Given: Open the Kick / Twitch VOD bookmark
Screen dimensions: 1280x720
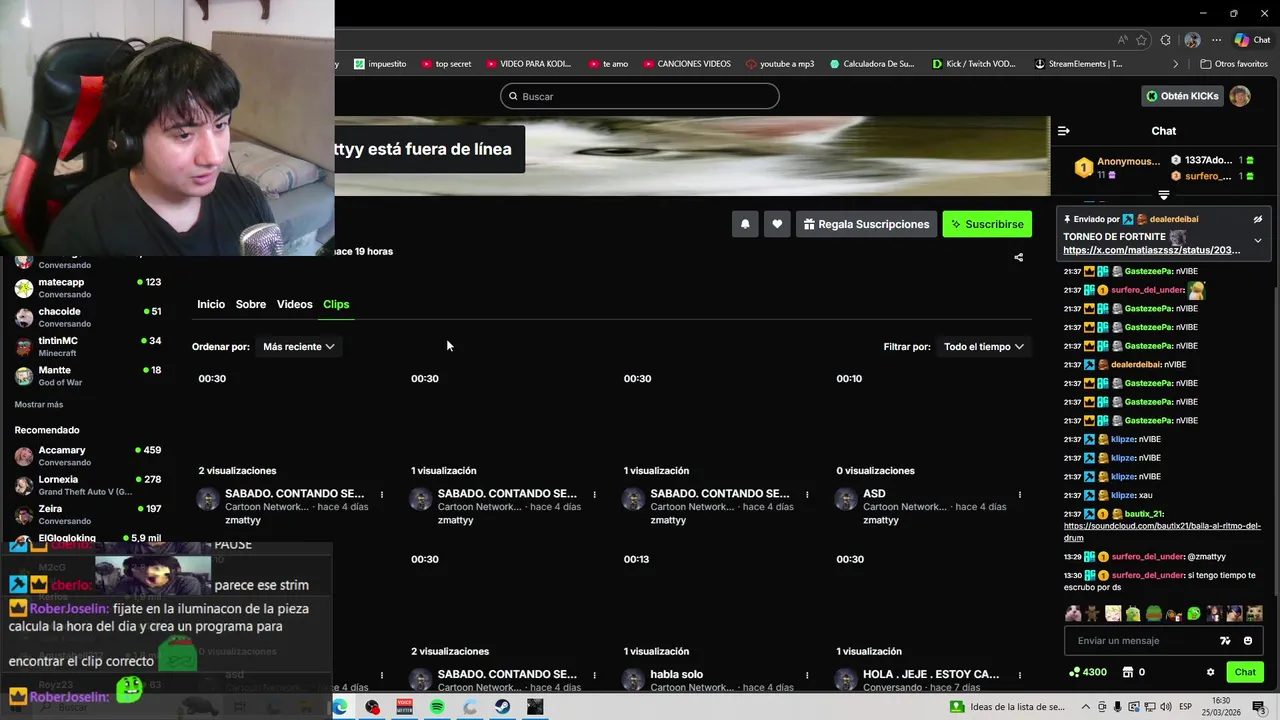Looking at the screenshot, I should pos(973,64).
